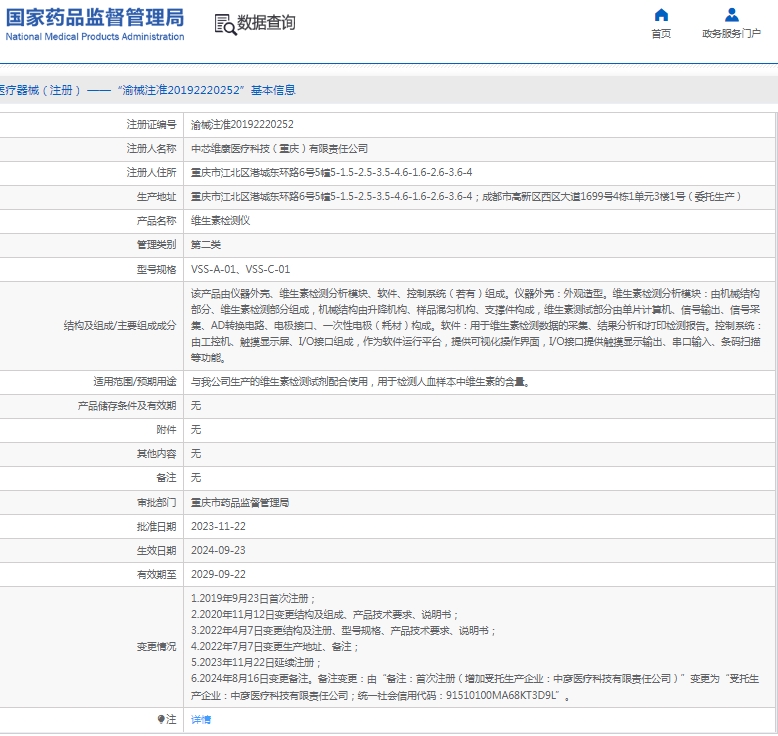Select registration number value 渝械注准20192220252
This screenshot has width=778, height=736.
242,125
